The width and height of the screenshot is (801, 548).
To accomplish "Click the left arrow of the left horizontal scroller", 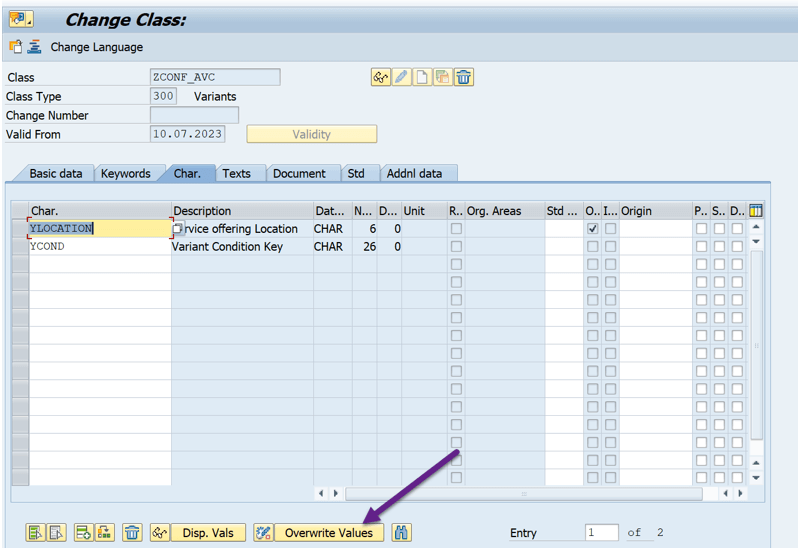I will tap(321, 493).
